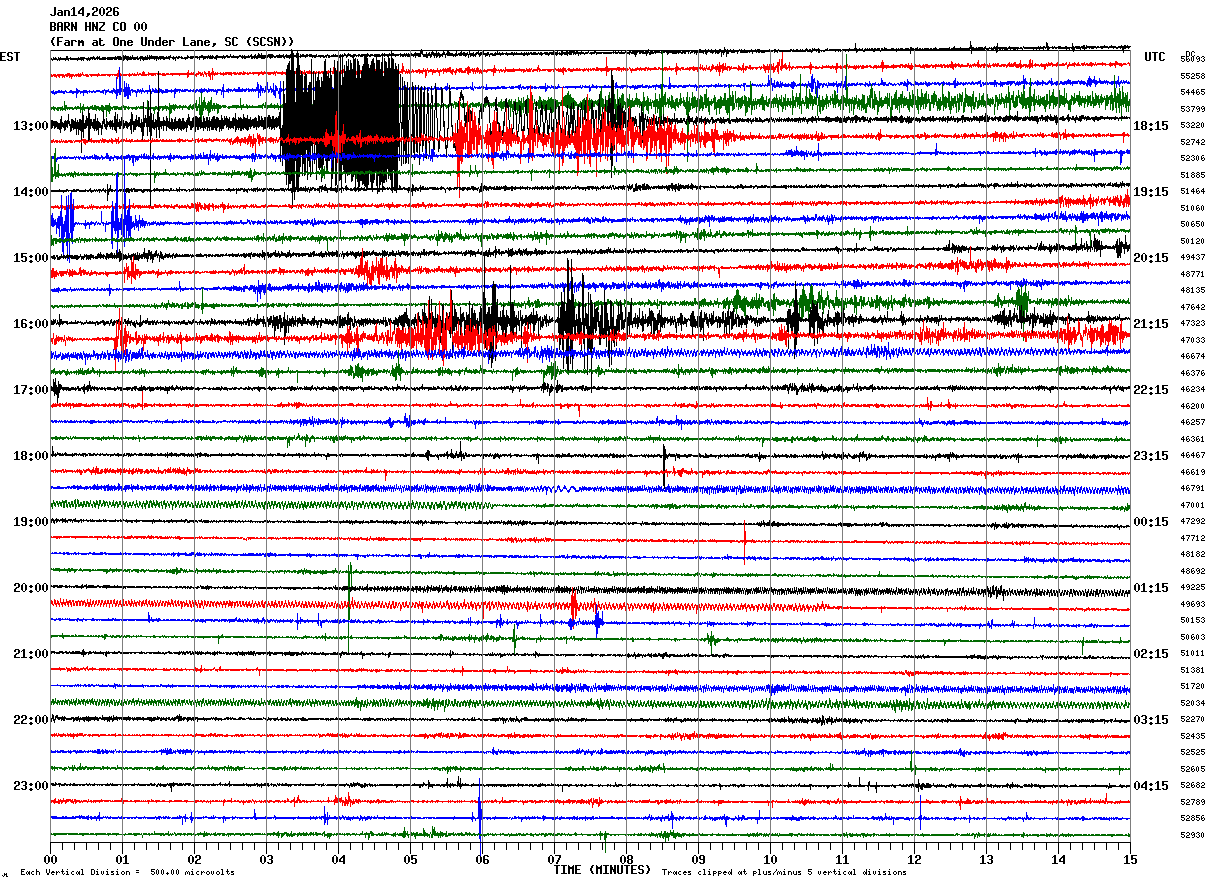This screenshot has width=1210, height=886.
Task: Click the DC offset value "53220"
Action: (1192, 126)
